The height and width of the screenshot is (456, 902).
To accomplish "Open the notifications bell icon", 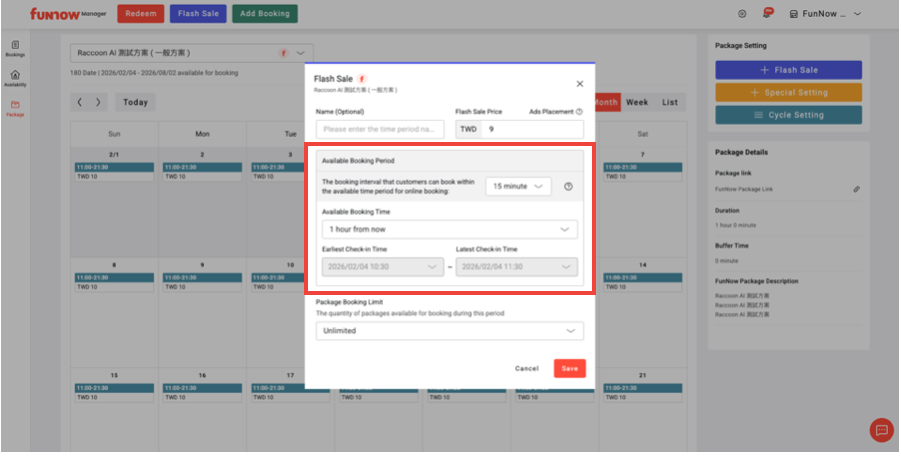I will point(767,14).
